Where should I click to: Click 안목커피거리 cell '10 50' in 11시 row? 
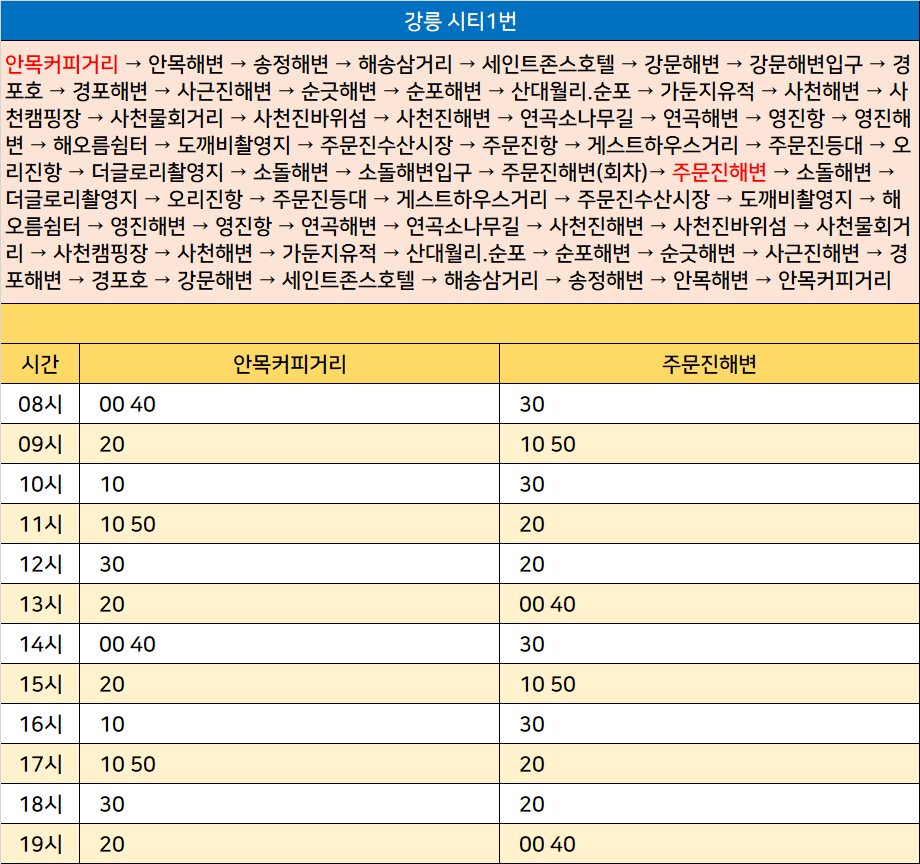click(289, 524)
